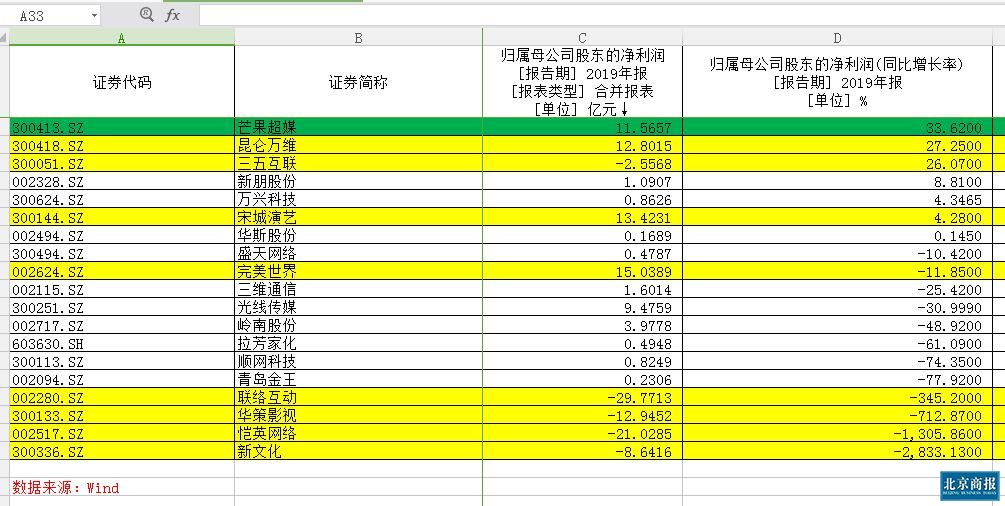Screen dimensions: 1005x506
Task: Click net profit value 13.4231
Action: coord(582,217)
